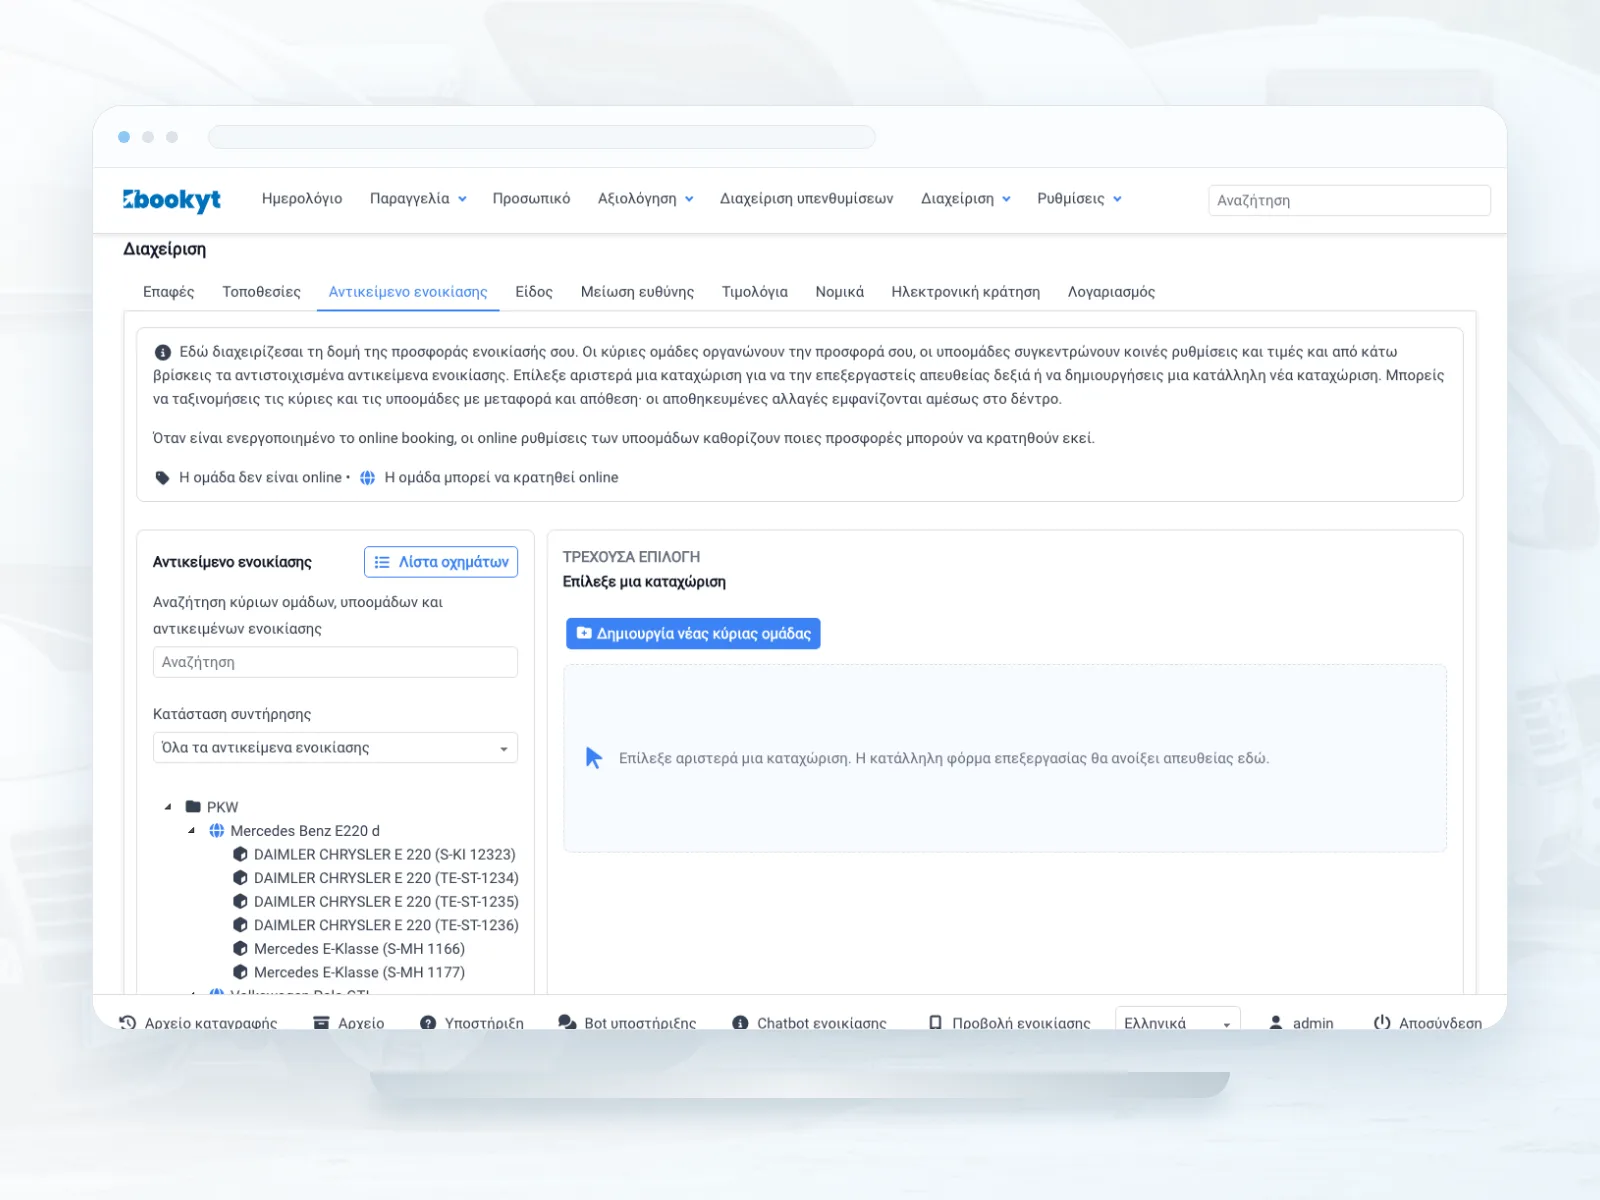This screenshot has width=1600, height=1200.
Task: Click the top Αναζήτηση search field
Action: (1349, 200)
